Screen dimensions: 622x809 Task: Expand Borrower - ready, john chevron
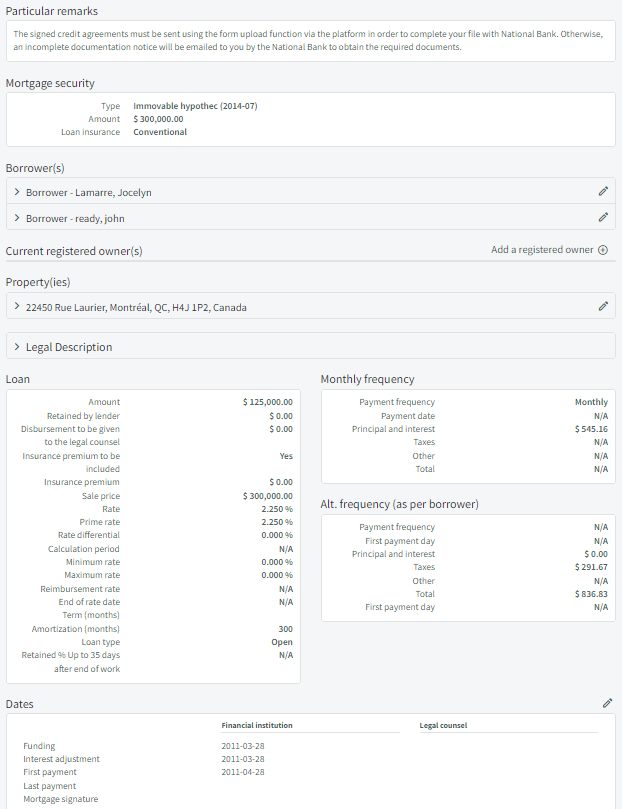17,218
